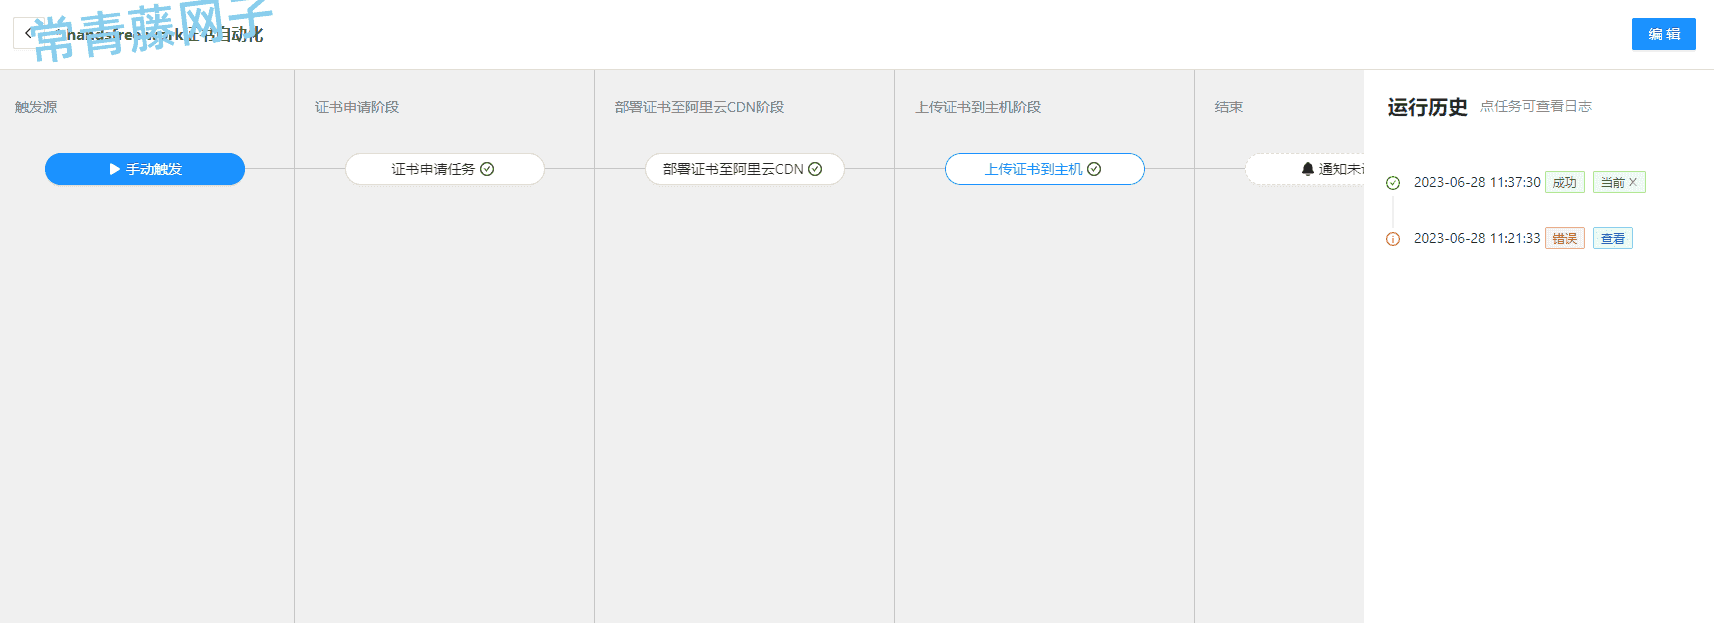The width and height of the screenshot is (1714, 623).
Task: Select run 2023-06-28 11:37:30
Action: click(1477, 182)
